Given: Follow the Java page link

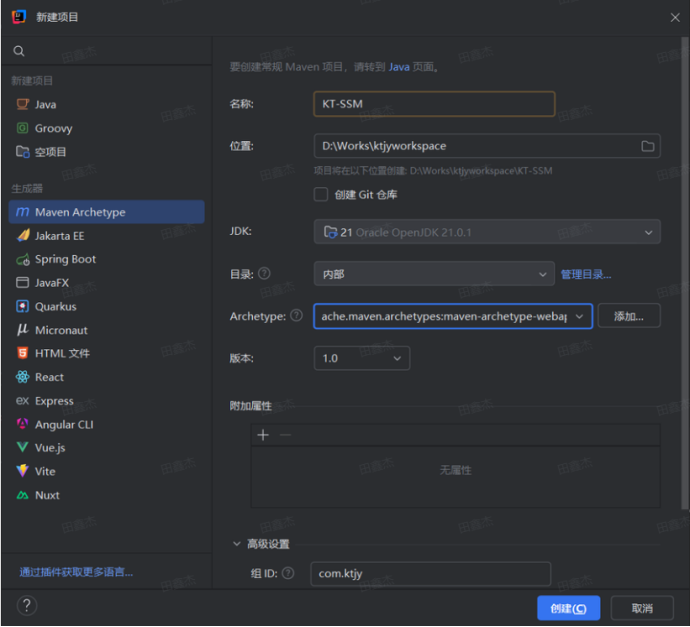Looking at the screenshot, I should tap(399, 67).
